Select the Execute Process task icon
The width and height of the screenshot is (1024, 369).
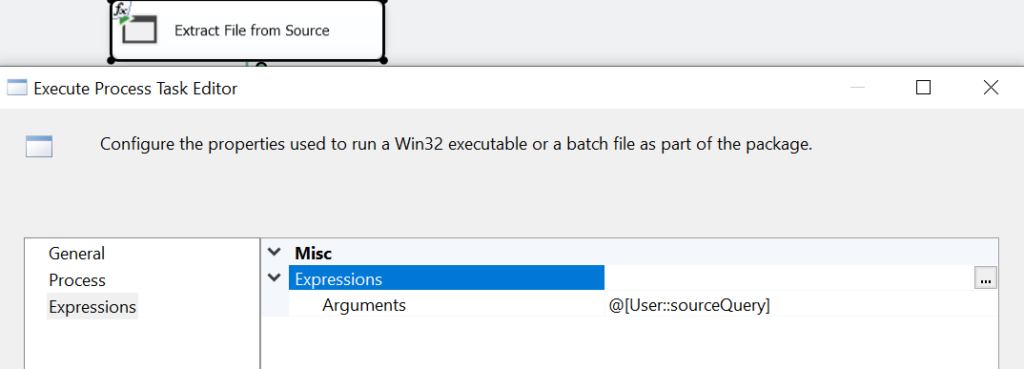click(140, 31)
